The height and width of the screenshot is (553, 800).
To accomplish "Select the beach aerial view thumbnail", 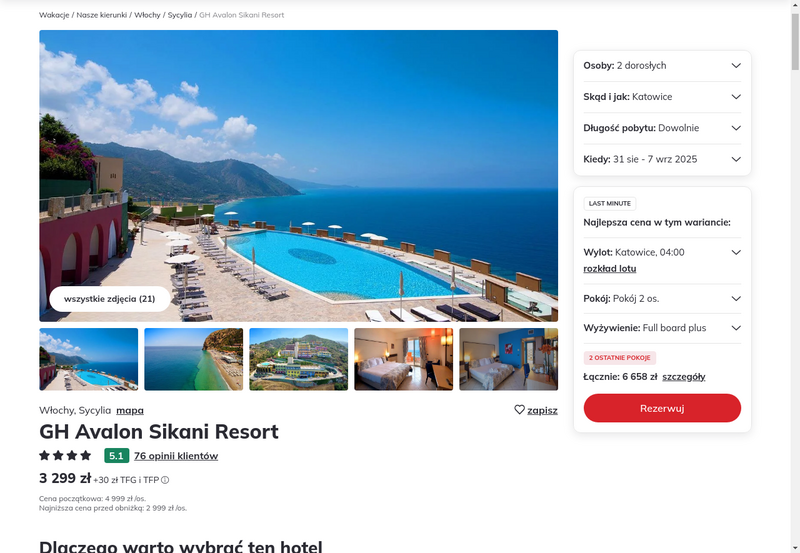I will click(194, 359).
